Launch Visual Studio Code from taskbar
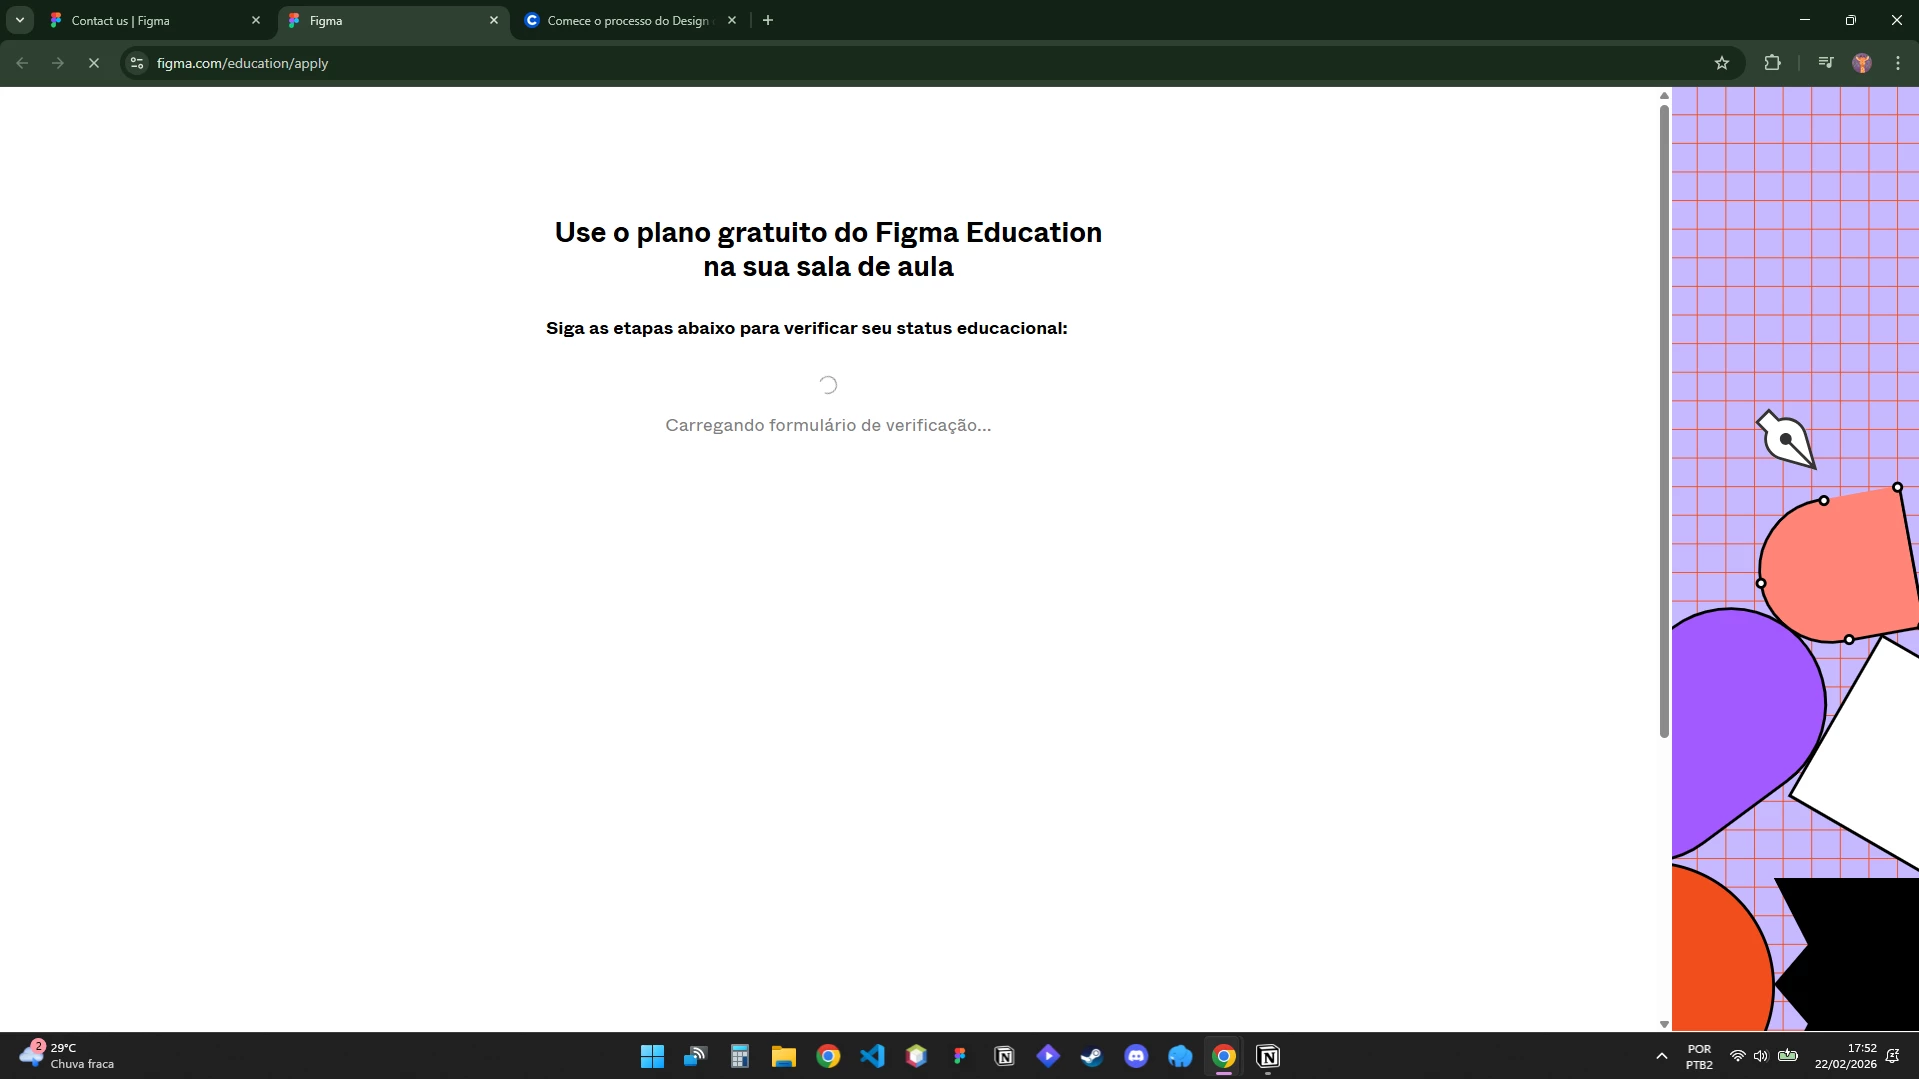1919x1079 pixels. [x=872, y=1056]
